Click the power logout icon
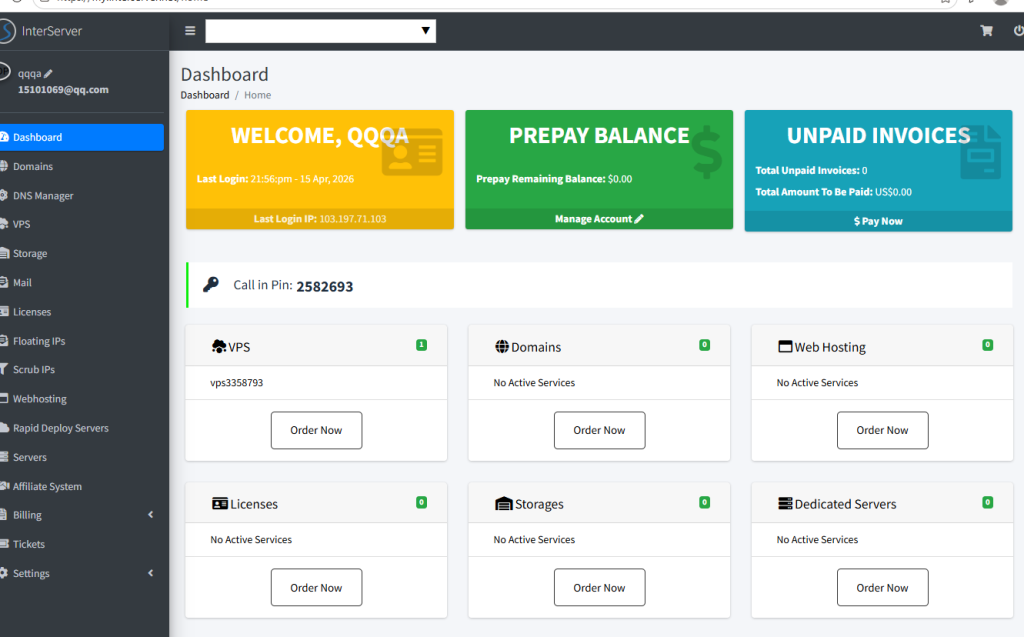Viewport: 1024px width, 637px height. pyautogui.click(x=1018, y=31)
